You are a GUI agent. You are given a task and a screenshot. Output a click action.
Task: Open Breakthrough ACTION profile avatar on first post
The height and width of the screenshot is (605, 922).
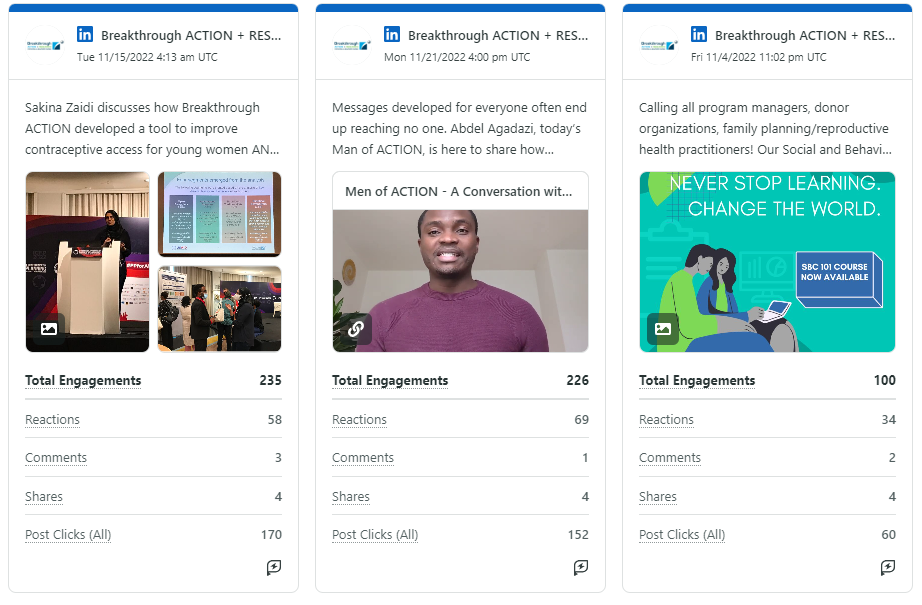pos(45,45)
